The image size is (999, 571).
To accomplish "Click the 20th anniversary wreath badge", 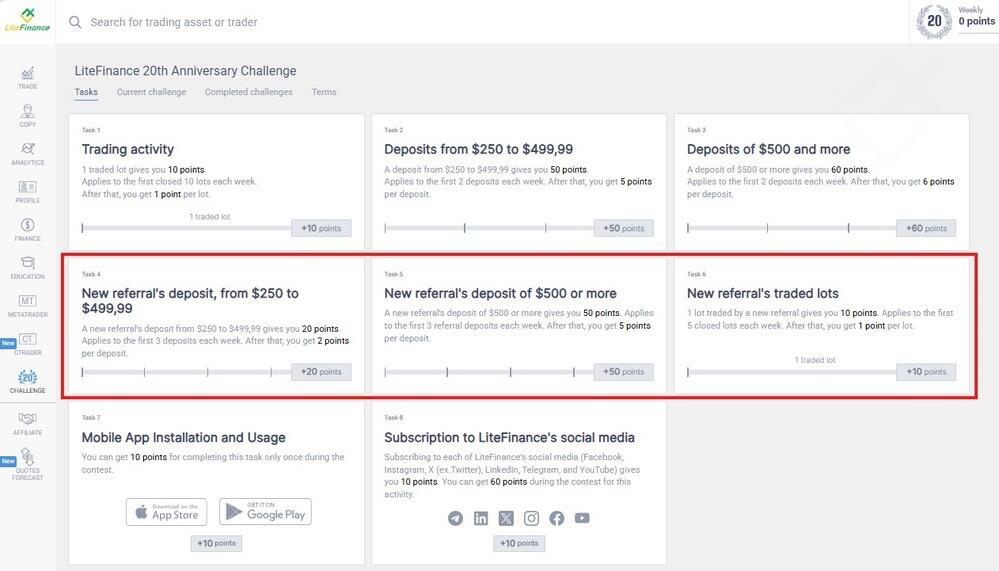I will coord(934,21).
